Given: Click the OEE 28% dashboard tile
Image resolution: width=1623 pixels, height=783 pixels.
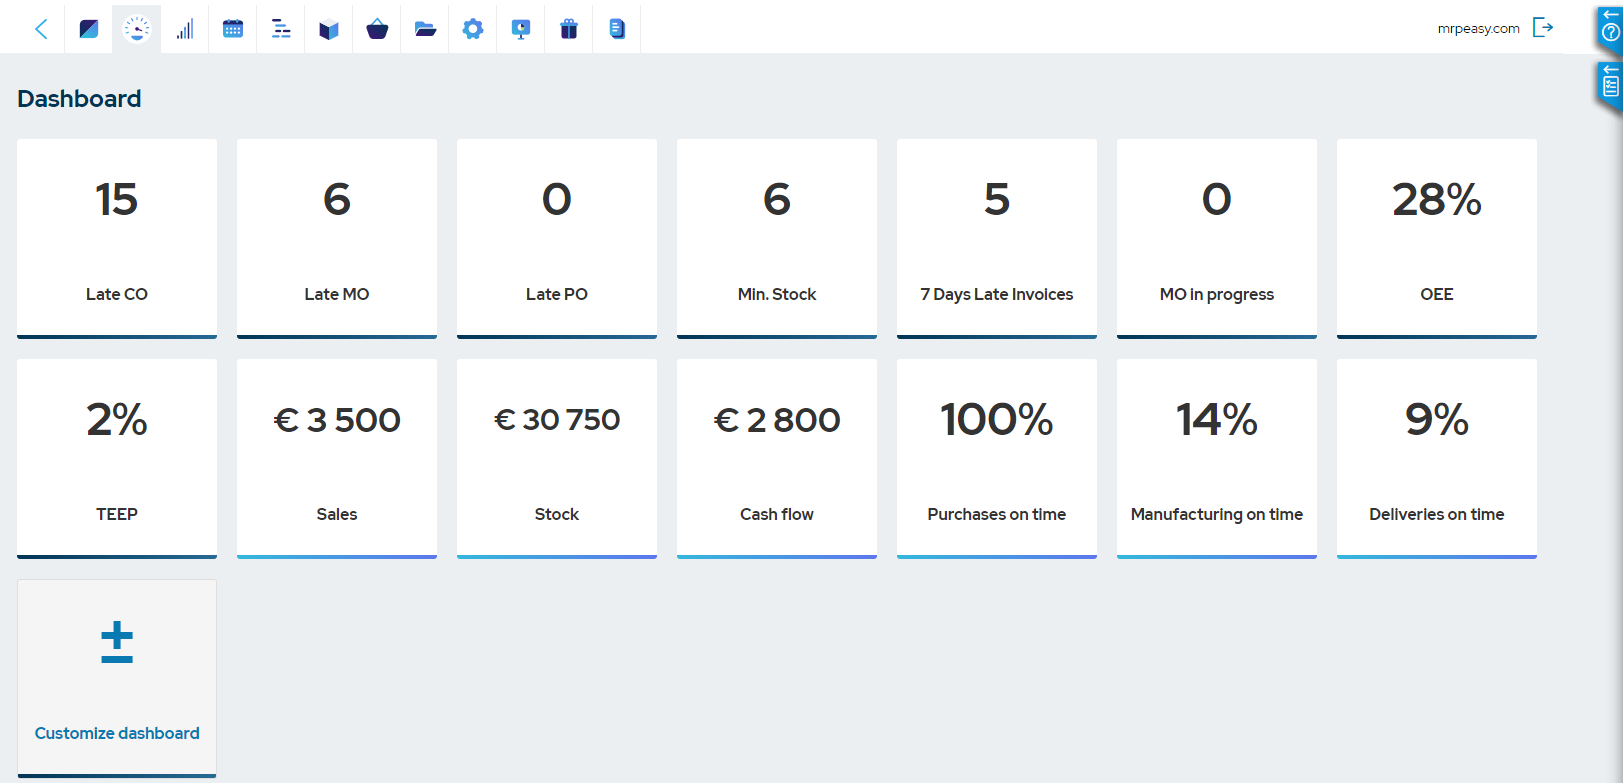Looking at the screenshot, I should click(x=1436, y=238).
